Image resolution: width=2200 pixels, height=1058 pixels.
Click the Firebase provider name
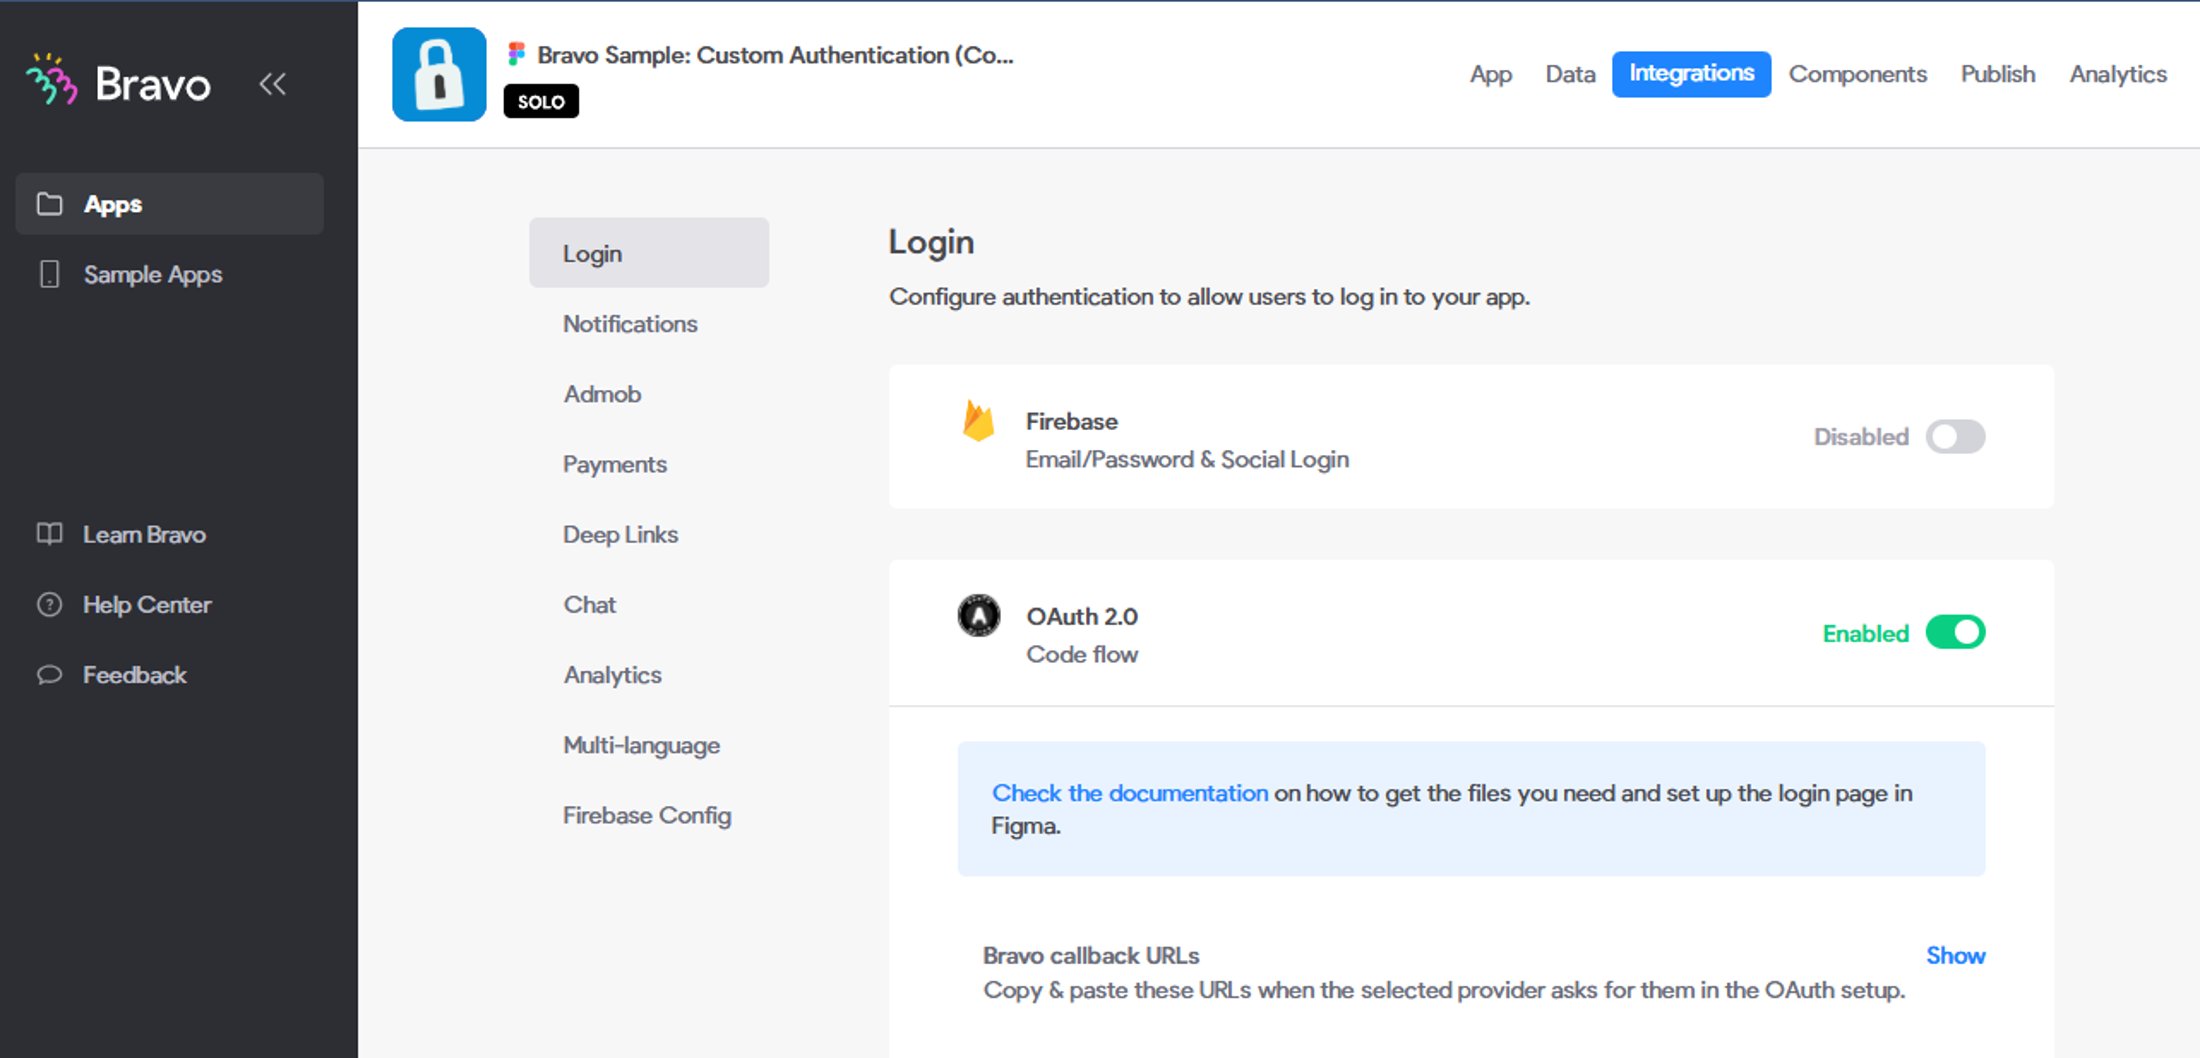[x=1072, y=421]
